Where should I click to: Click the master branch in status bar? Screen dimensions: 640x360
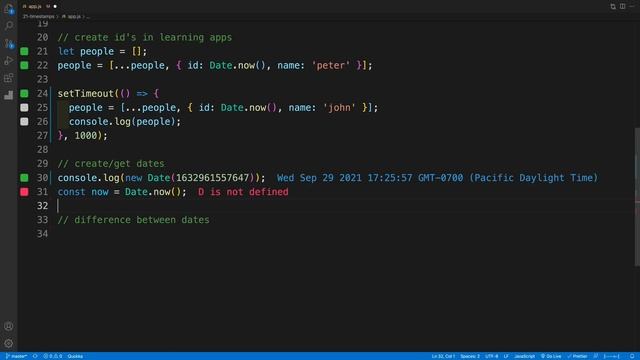(x=16, y=356)
